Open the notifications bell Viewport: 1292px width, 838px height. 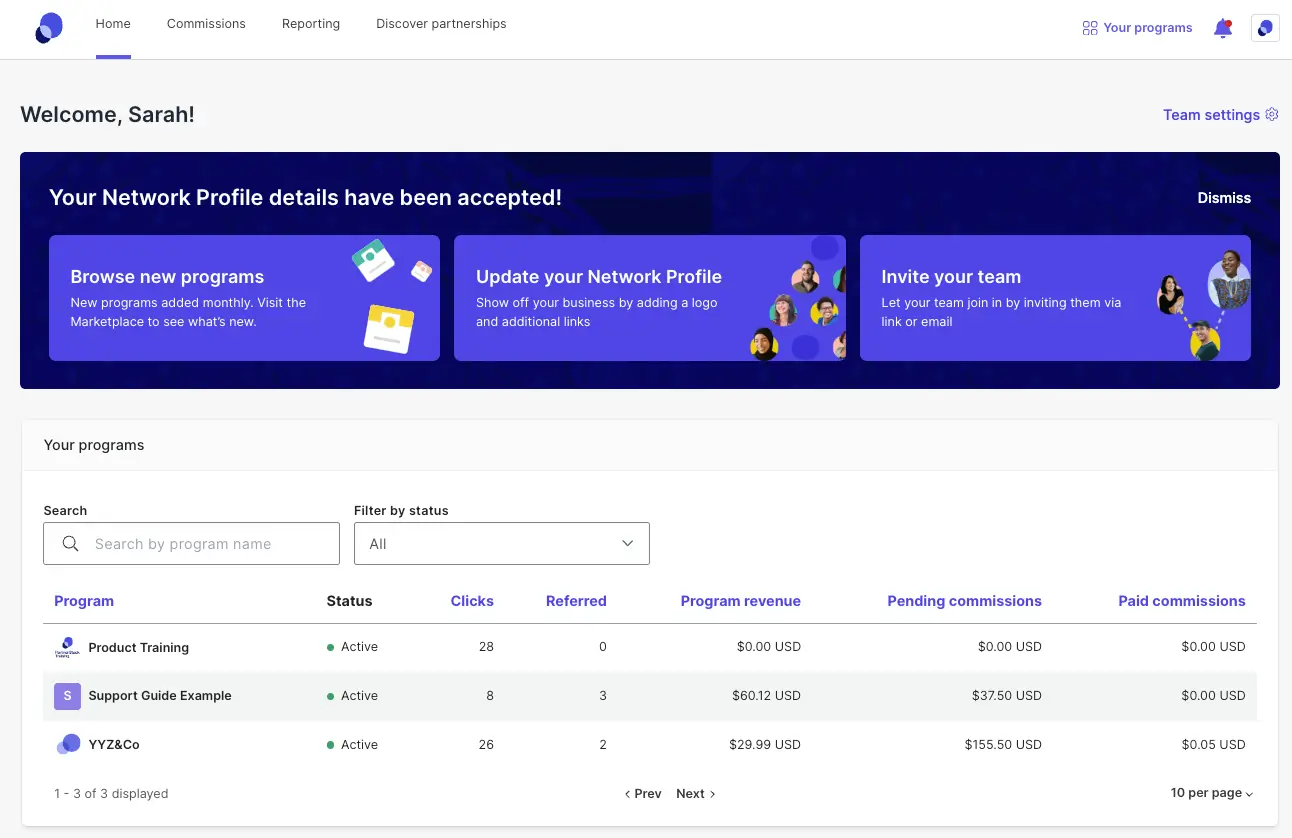pyautogui.click(x=1222, y=28)
